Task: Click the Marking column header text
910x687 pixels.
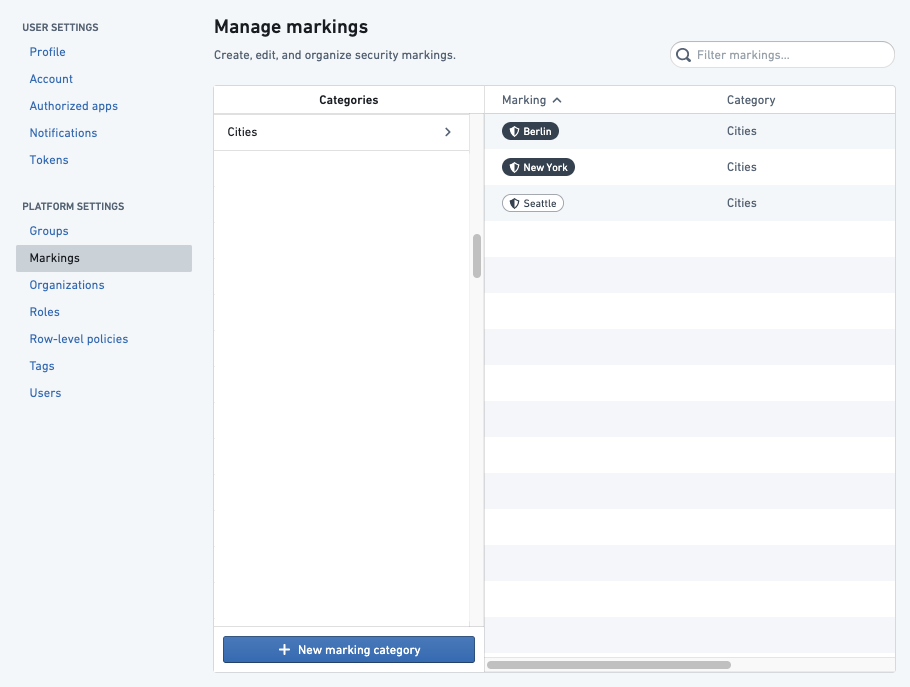Action: pyautogui.click(x=524, y=100)
